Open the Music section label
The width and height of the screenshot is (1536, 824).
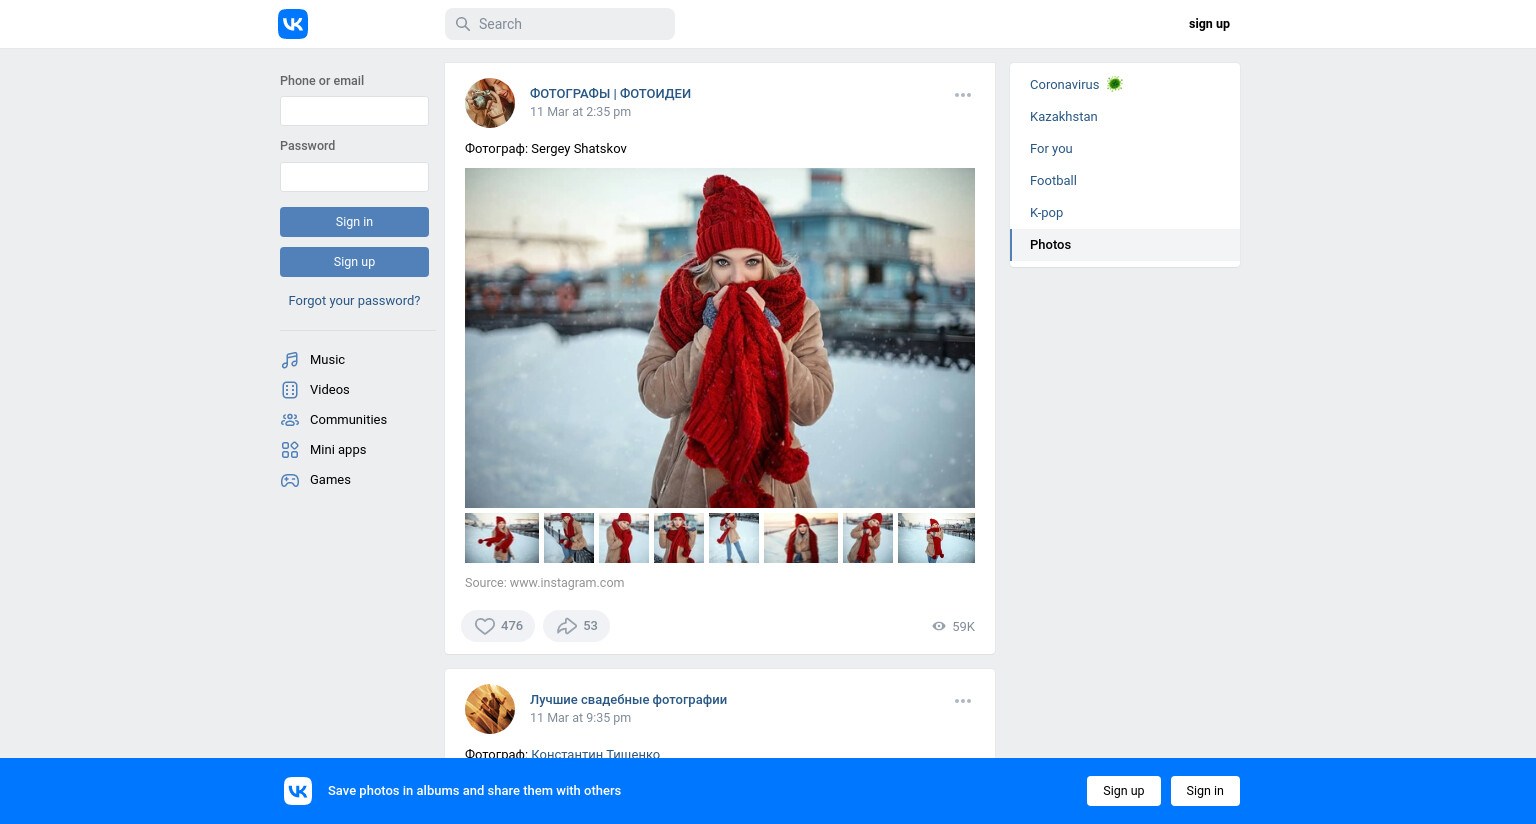tap(327, 360)
